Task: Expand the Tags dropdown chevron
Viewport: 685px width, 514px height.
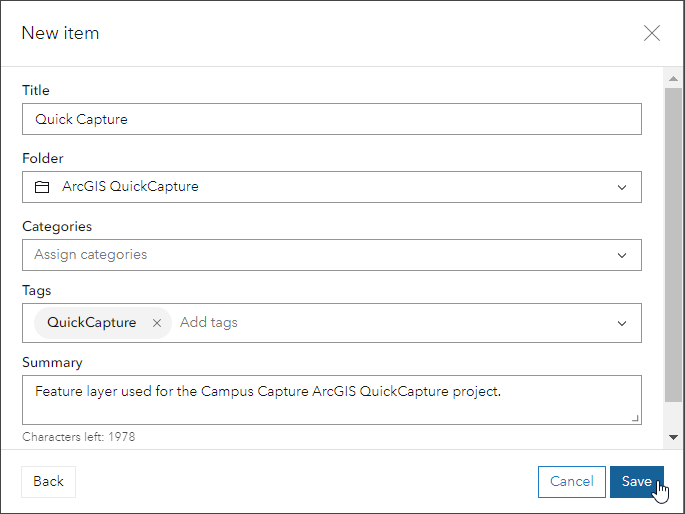Action: (x=622, y=323)
